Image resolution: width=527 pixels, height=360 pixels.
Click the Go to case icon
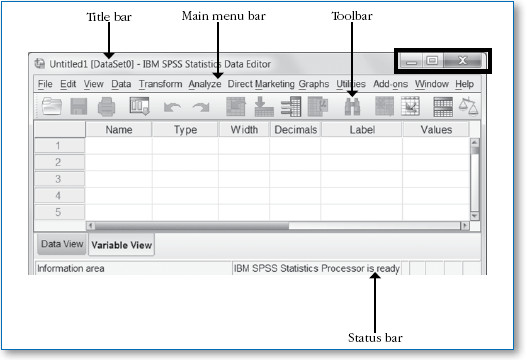coord(236,107)
